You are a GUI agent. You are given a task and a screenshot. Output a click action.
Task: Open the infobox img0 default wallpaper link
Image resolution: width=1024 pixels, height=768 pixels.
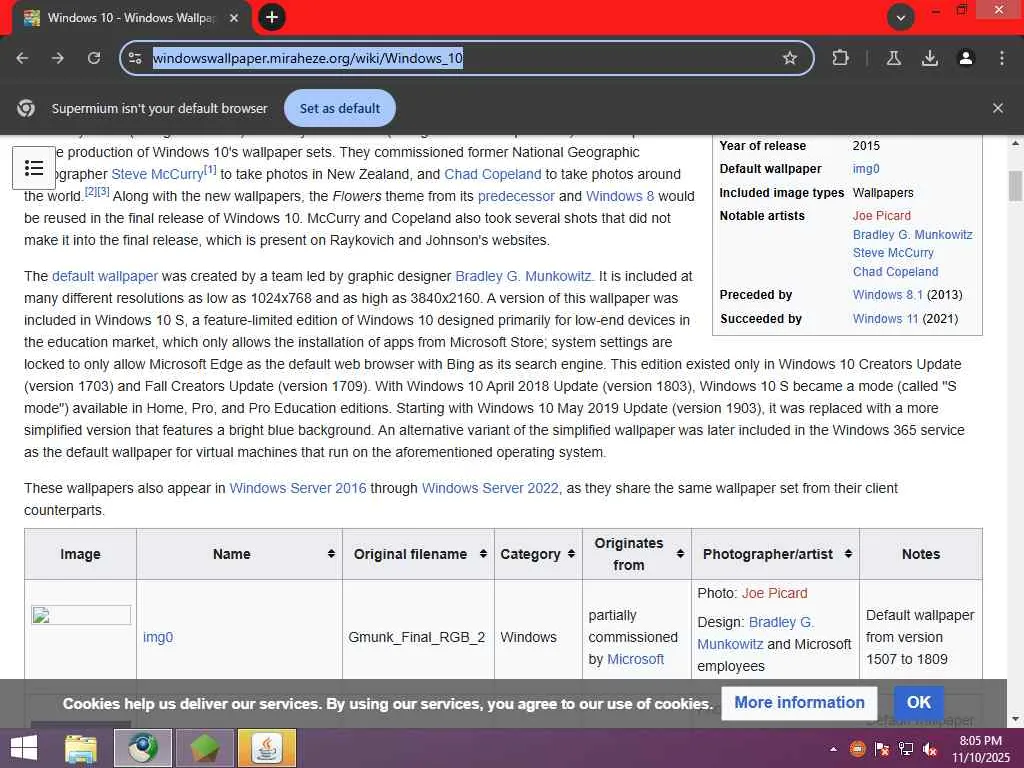pos(866,168)
